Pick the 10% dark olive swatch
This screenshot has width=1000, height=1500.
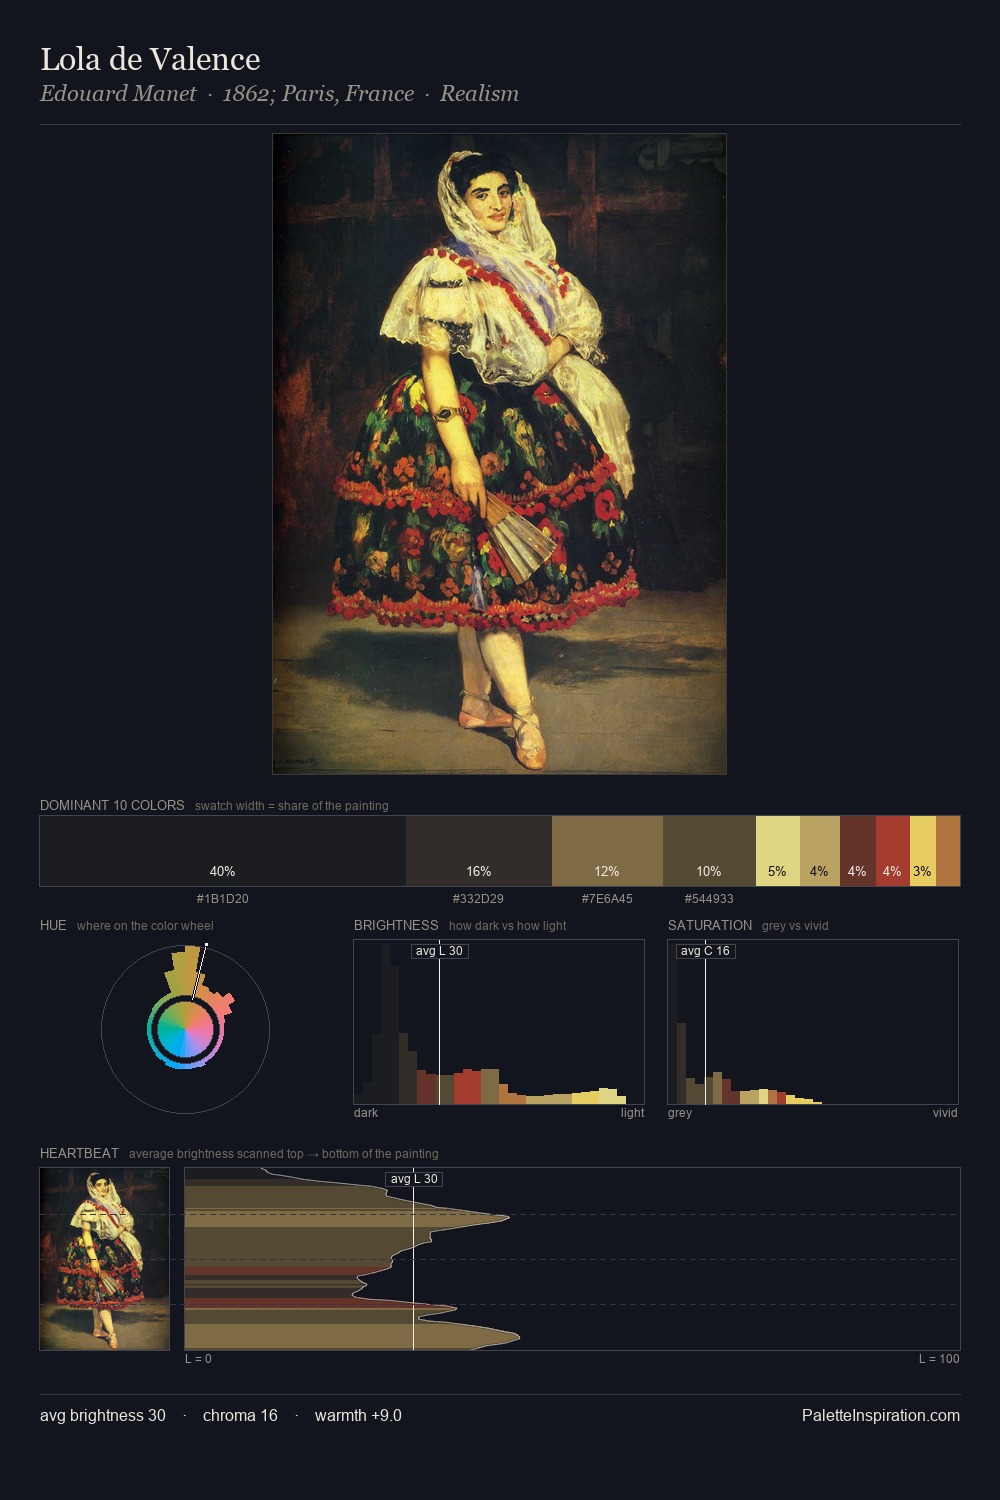tap(709, 851)
